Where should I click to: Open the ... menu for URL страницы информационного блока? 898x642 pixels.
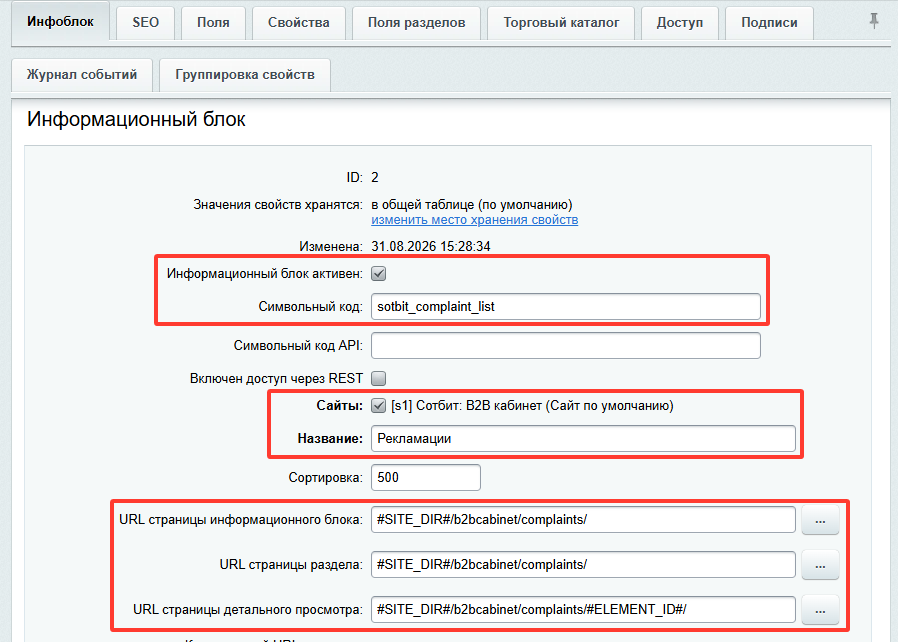click(820, 520)
